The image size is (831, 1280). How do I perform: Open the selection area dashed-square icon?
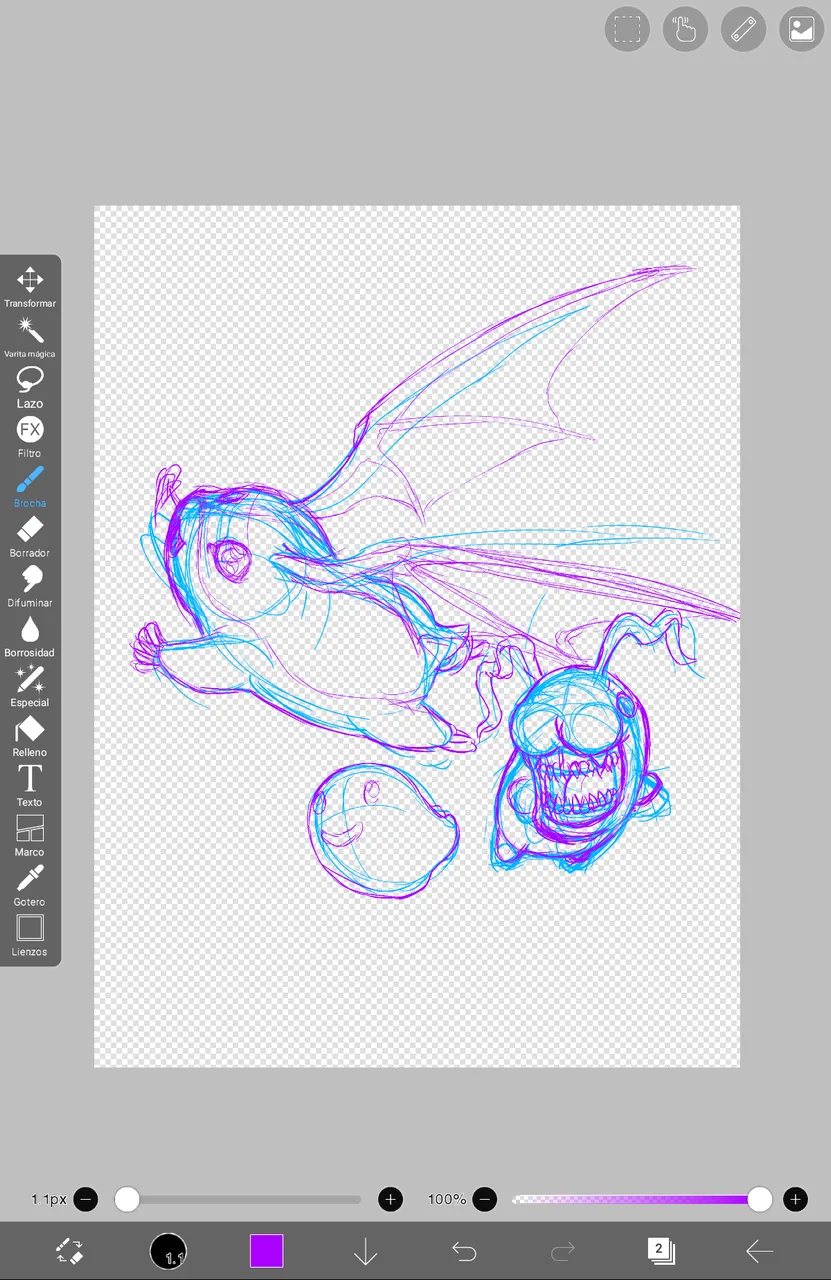(x=627, y=29)
